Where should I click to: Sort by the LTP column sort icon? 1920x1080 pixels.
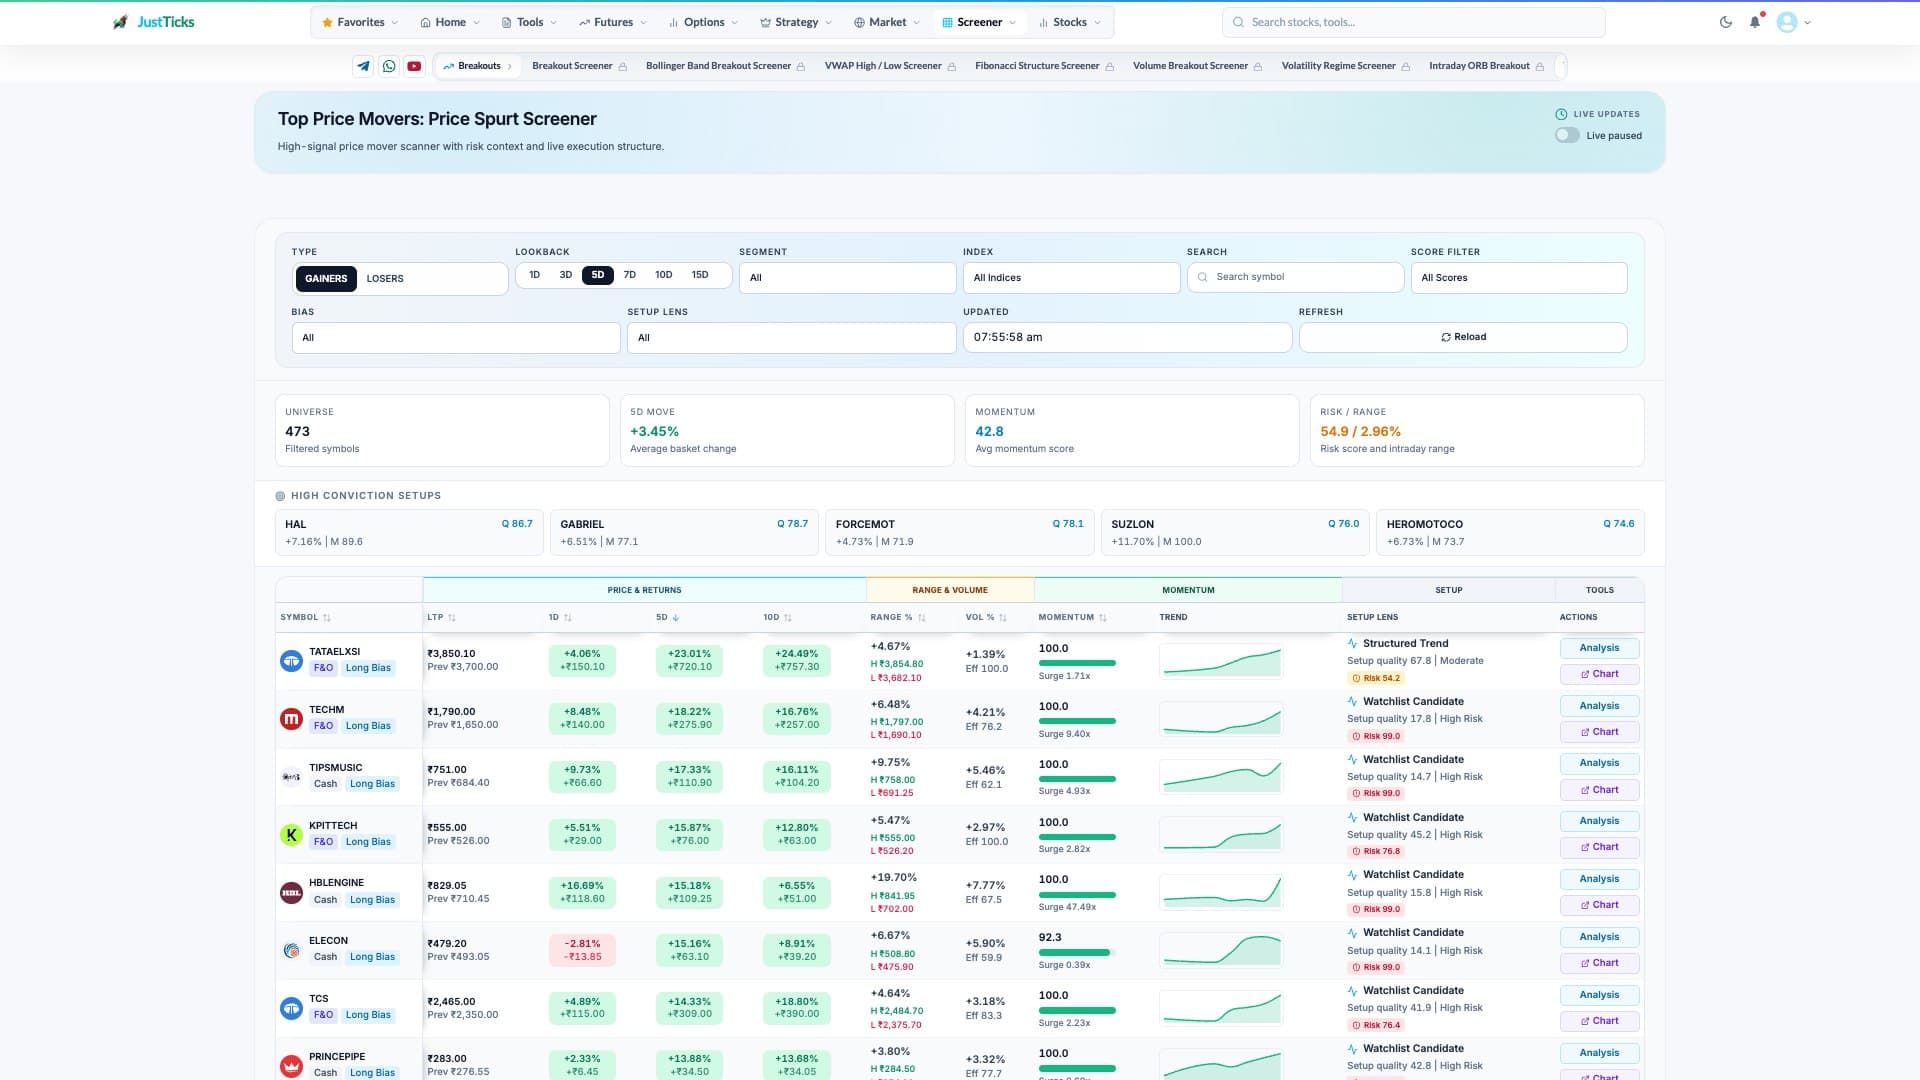[x=452, y=618]
